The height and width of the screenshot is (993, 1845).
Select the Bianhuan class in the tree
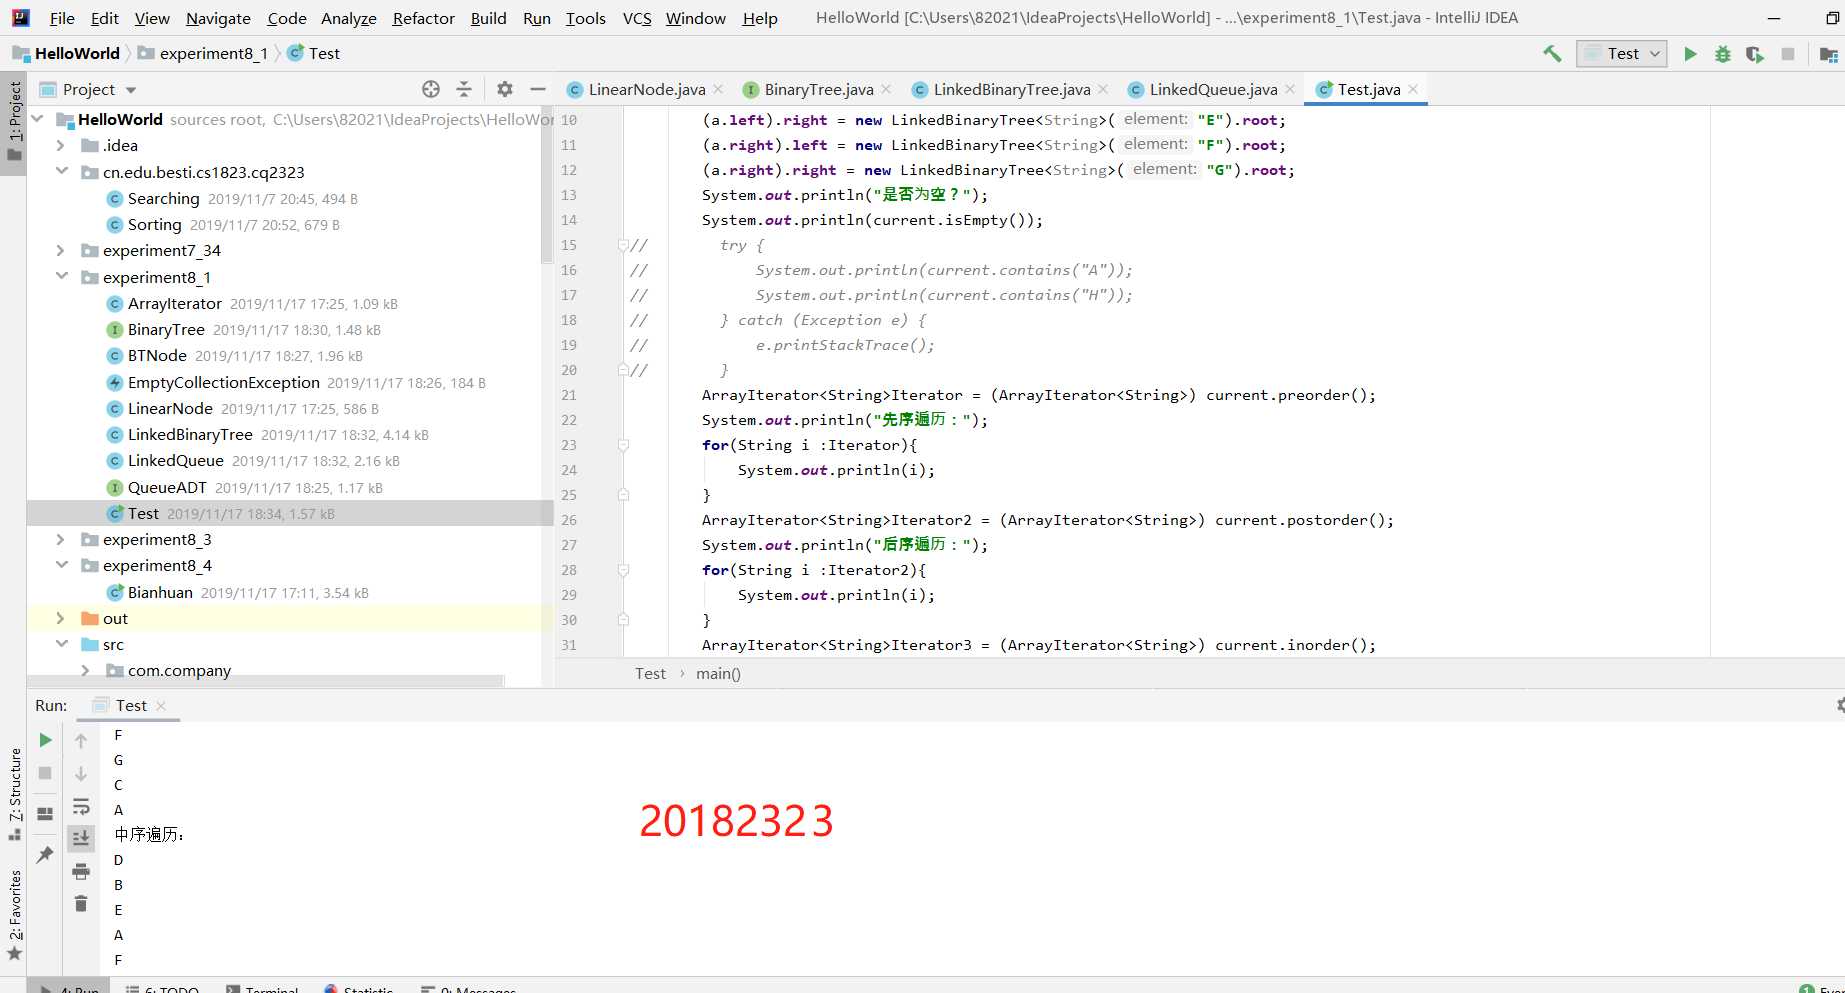(x=160, y=592)
